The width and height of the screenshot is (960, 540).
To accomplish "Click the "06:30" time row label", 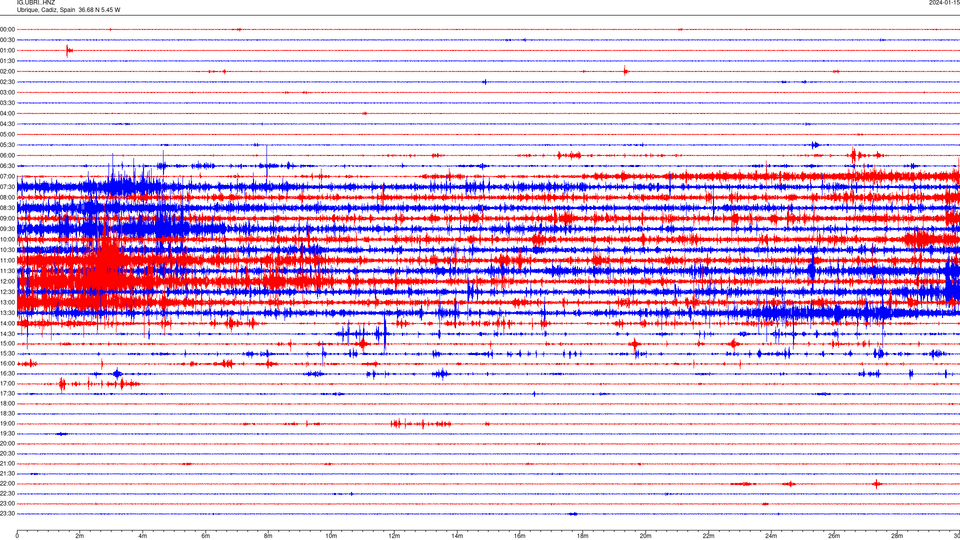I will tap(7, 166).
